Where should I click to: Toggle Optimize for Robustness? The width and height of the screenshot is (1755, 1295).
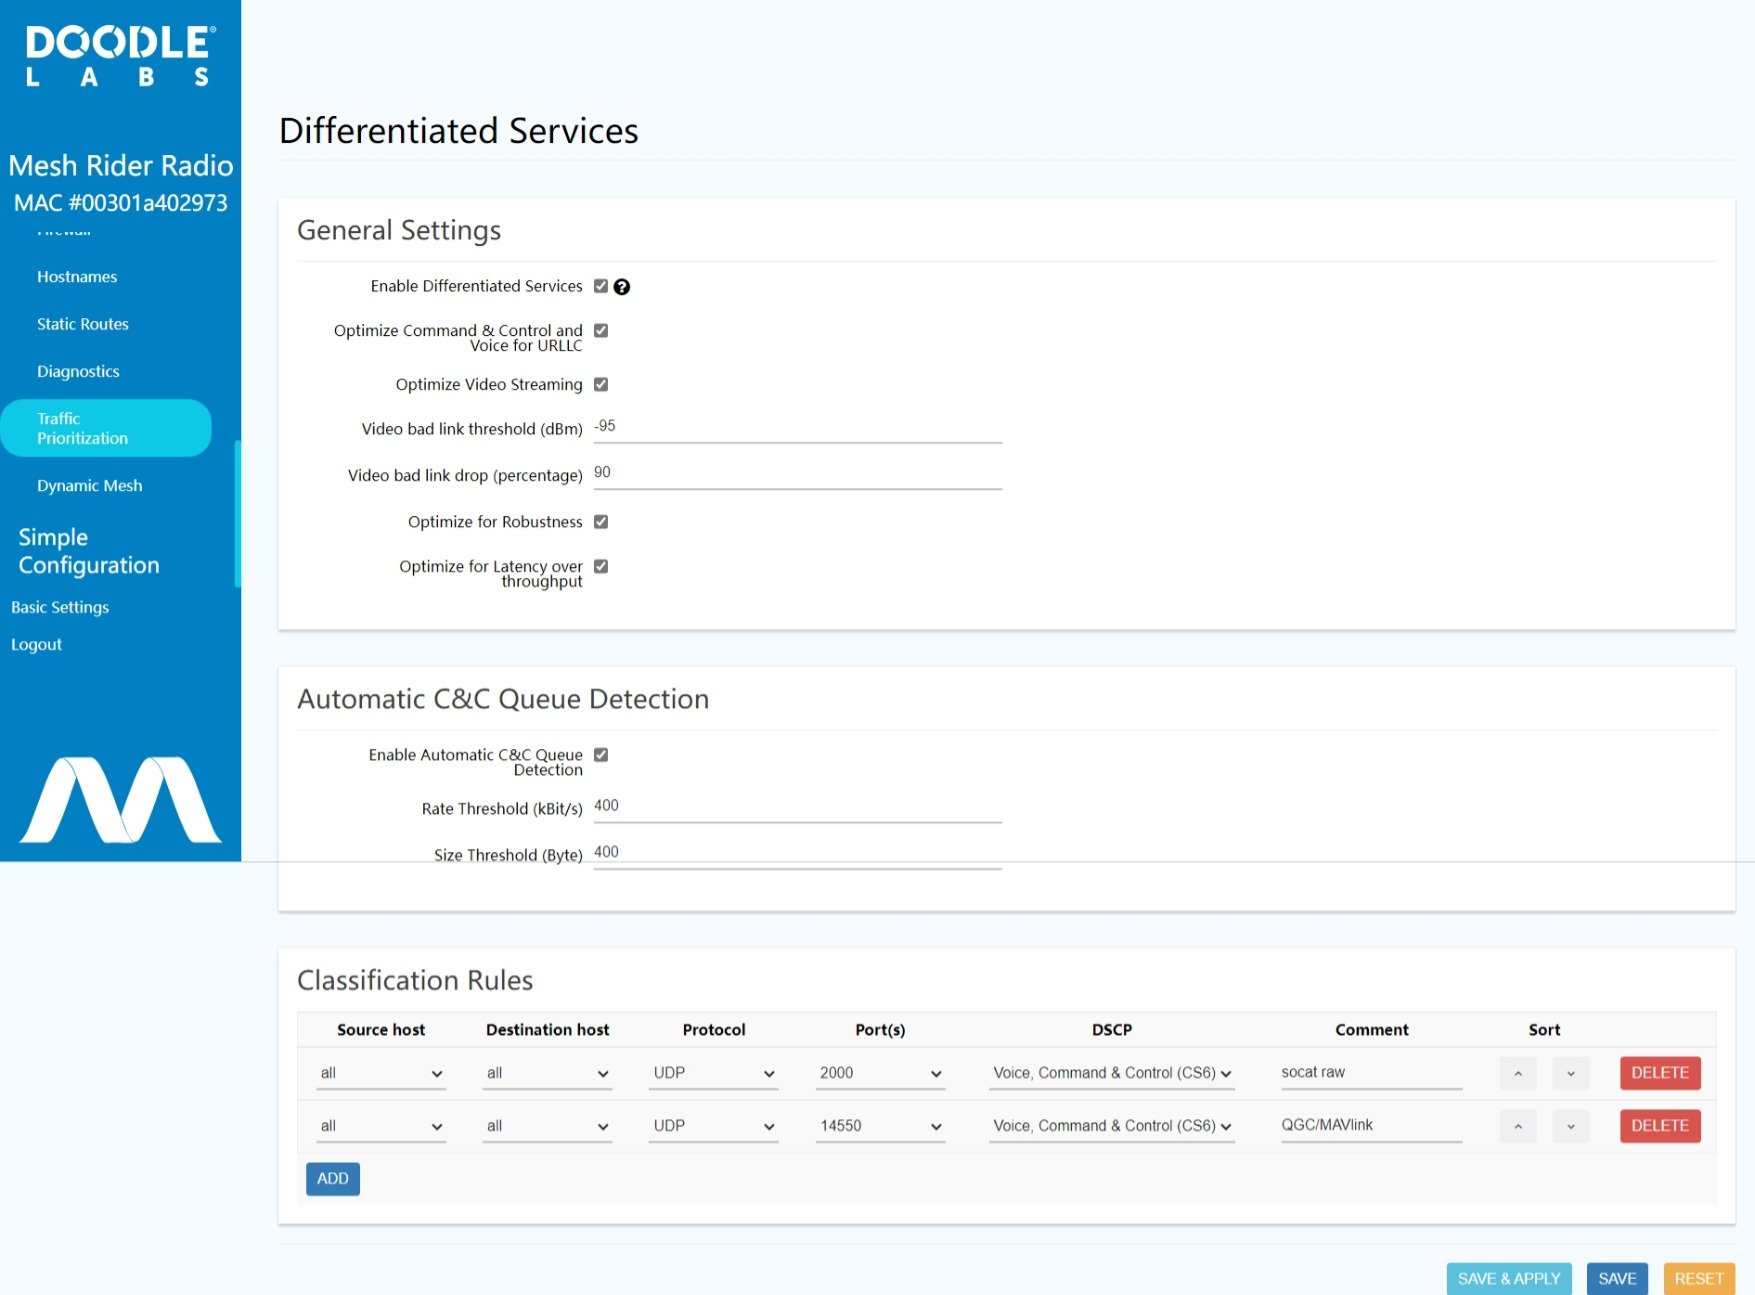tap(601, 521)
